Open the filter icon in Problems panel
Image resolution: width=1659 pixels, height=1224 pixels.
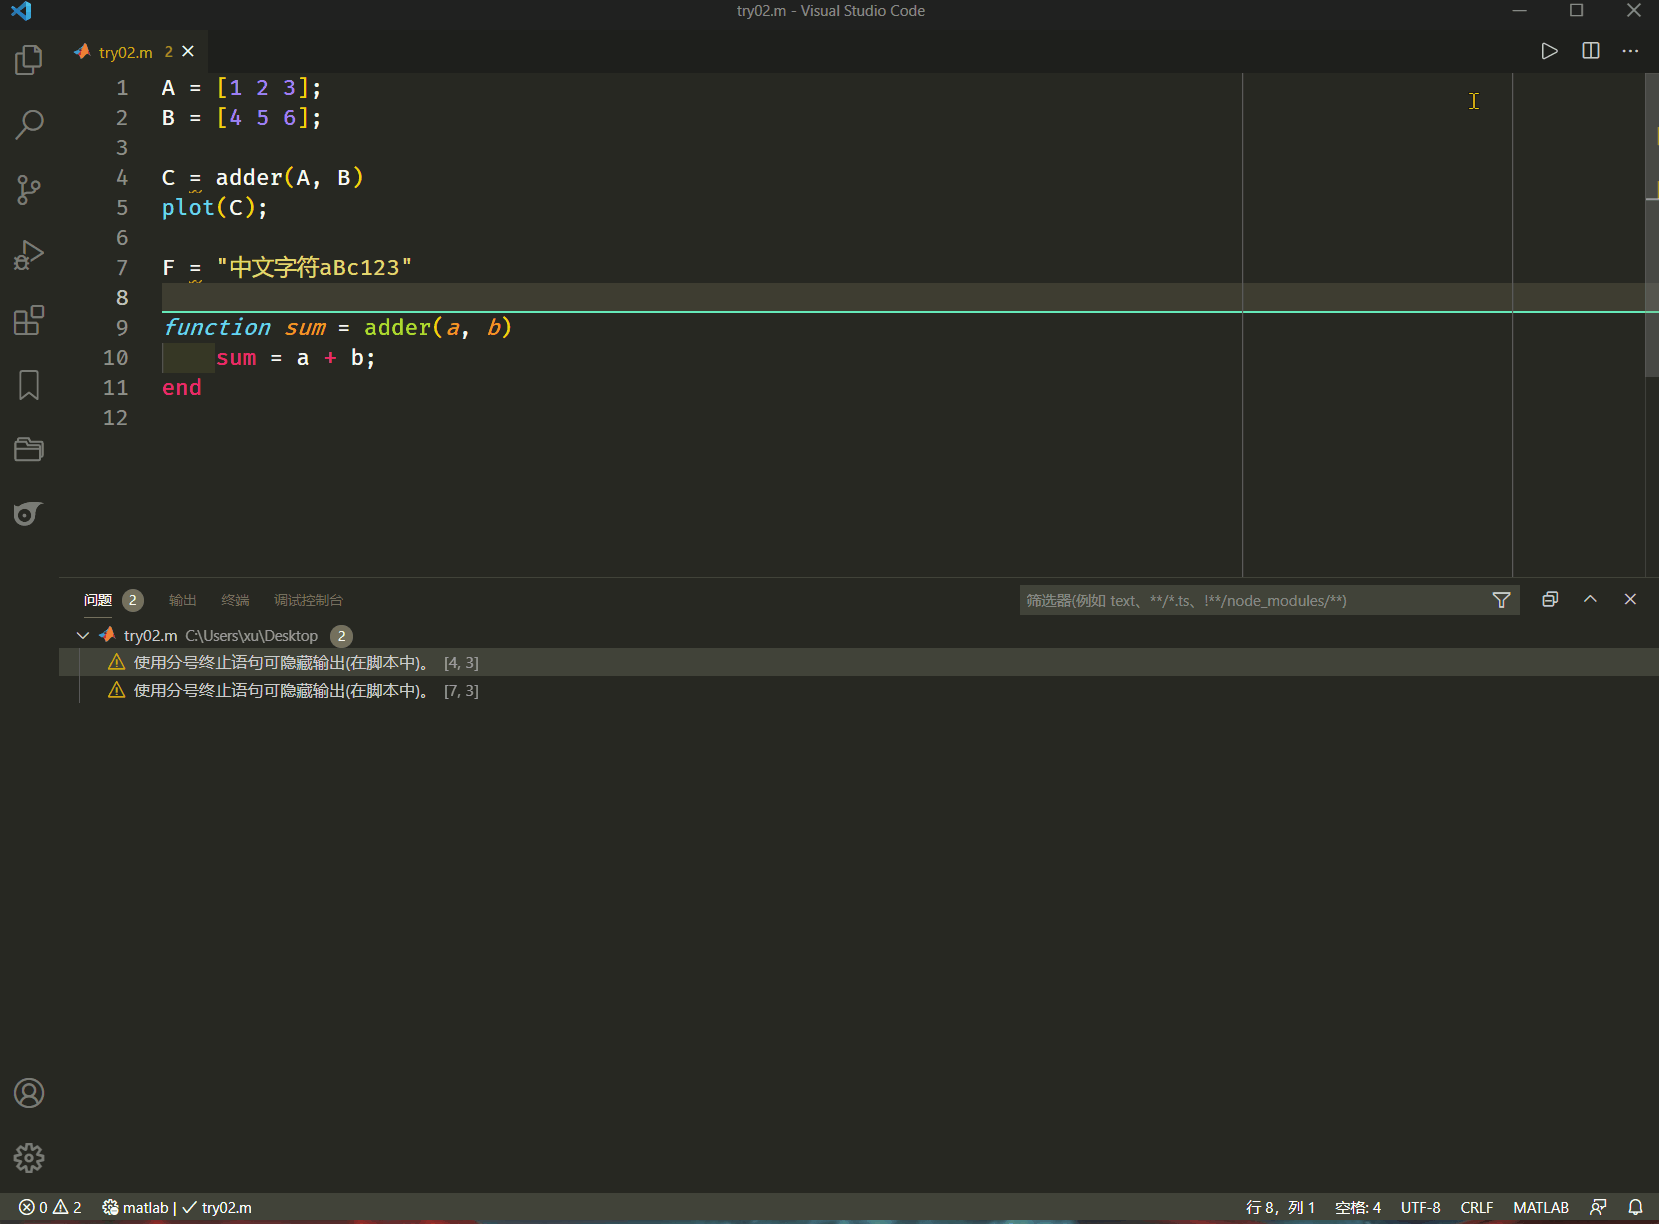[1502, 600]
